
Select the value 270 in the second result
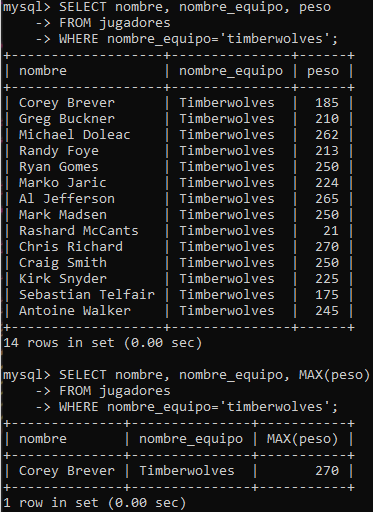pos(327,471)
